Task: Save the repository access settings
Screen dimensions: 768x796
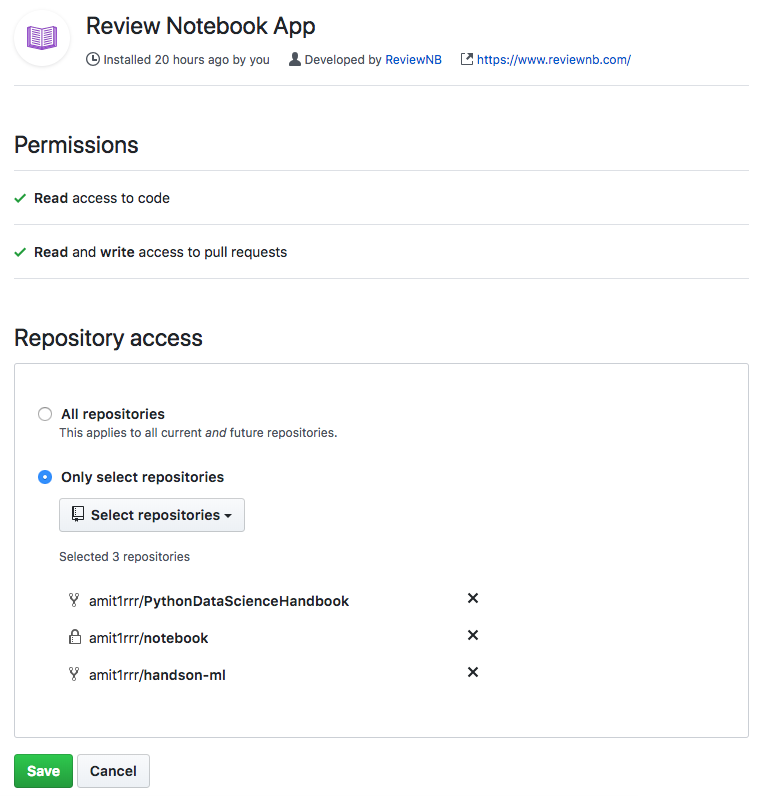Action: [x=43, y=771]
